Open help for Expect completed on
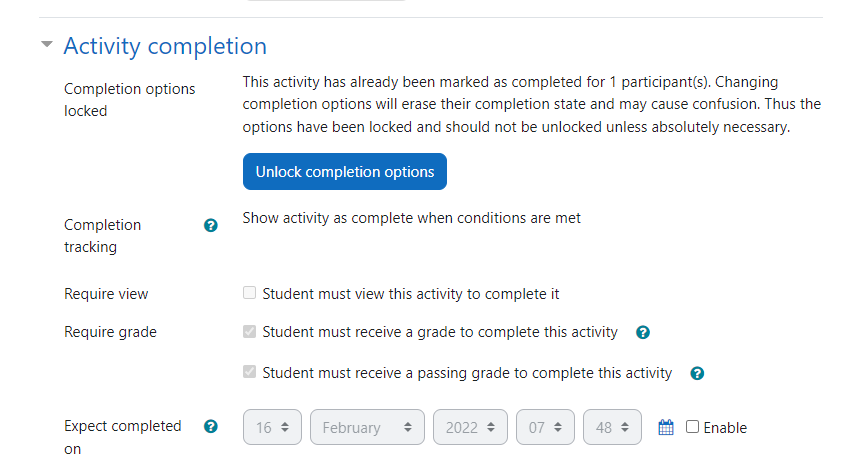 tap(211, 426)
